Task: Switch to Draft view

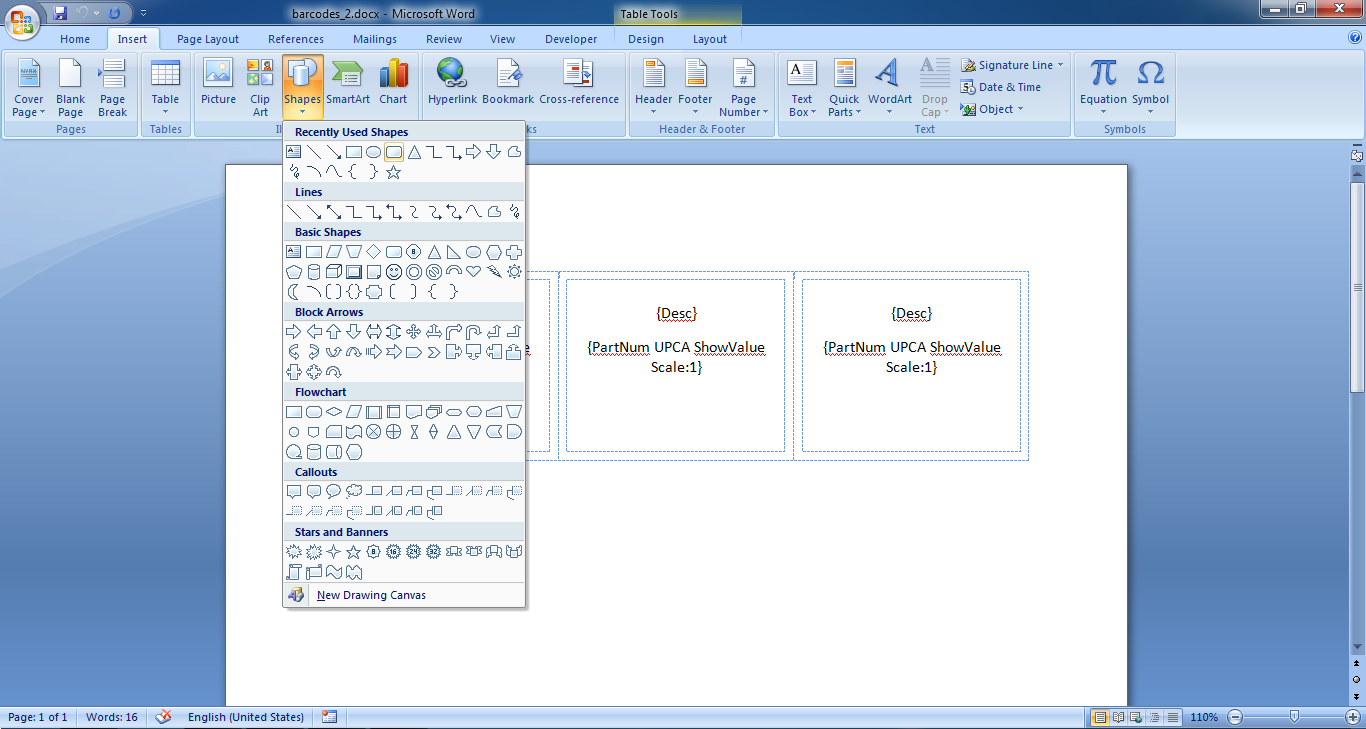Action: (x=1172, y=717)
